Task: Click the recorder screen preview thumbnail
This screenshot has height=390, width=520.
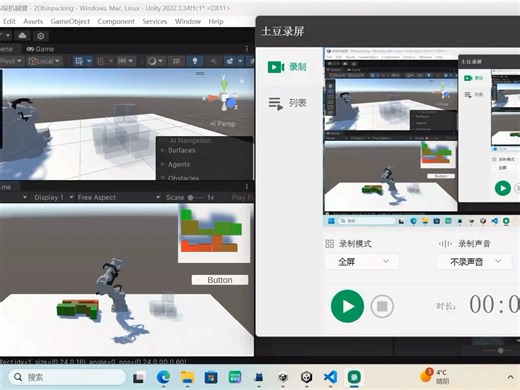Action: (421, 137)
